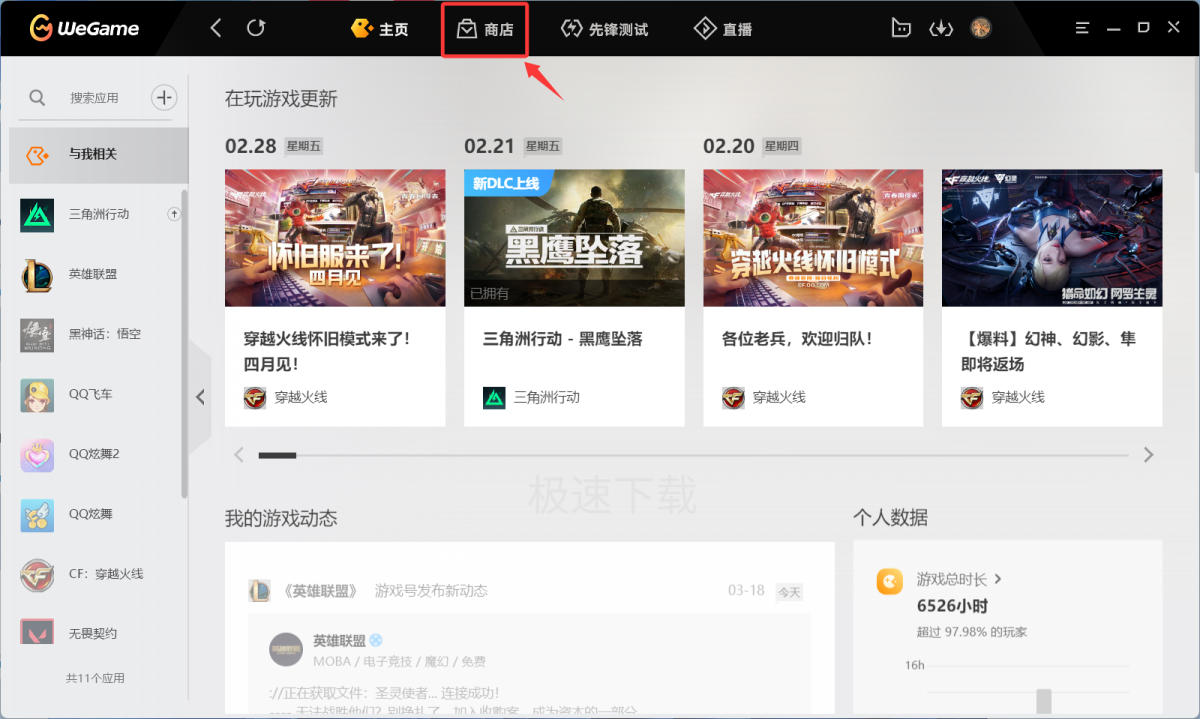The width and height of the screenshot is (1200, 719).
Task: Open 英雄联盟 icon in the sidebar
Action: [x=38, y=275]
